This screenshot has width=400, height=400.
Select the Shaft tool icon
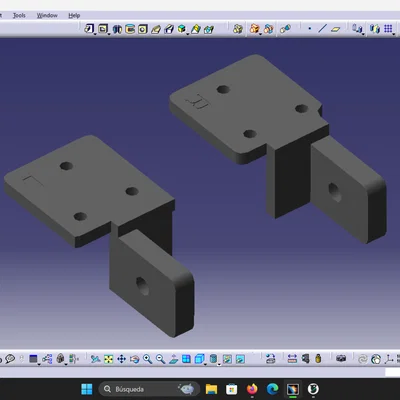[x=117, y=29]
